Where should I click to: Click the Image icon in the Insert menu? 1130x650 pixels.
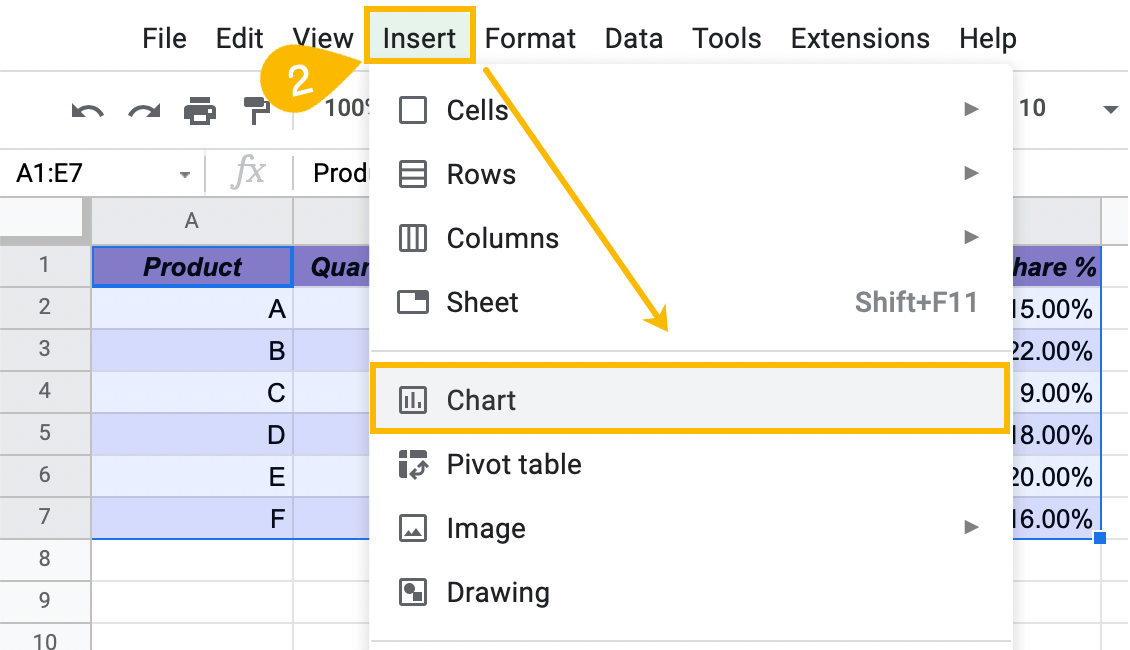(413, 528)
